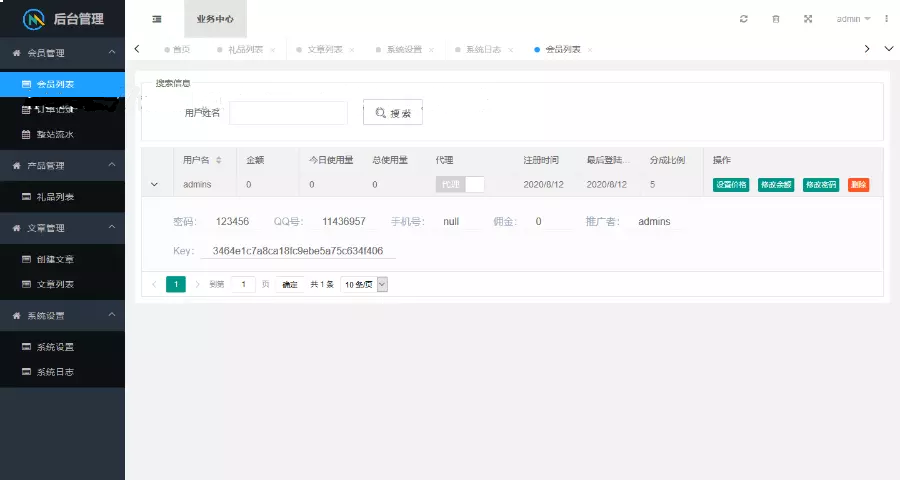Open the tab options down chevron
This screenshot has height=480, width=900.
point(889,49)
